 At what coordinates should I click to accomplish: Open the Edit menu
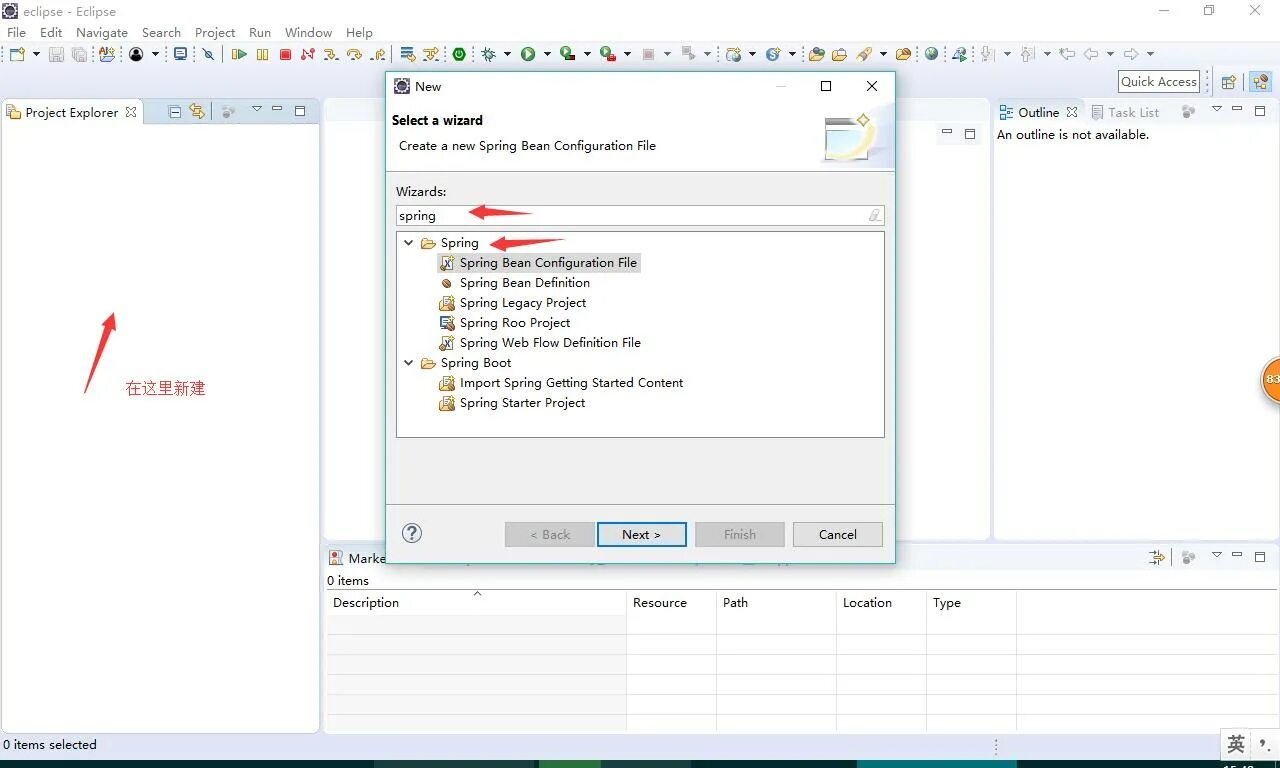51,32
